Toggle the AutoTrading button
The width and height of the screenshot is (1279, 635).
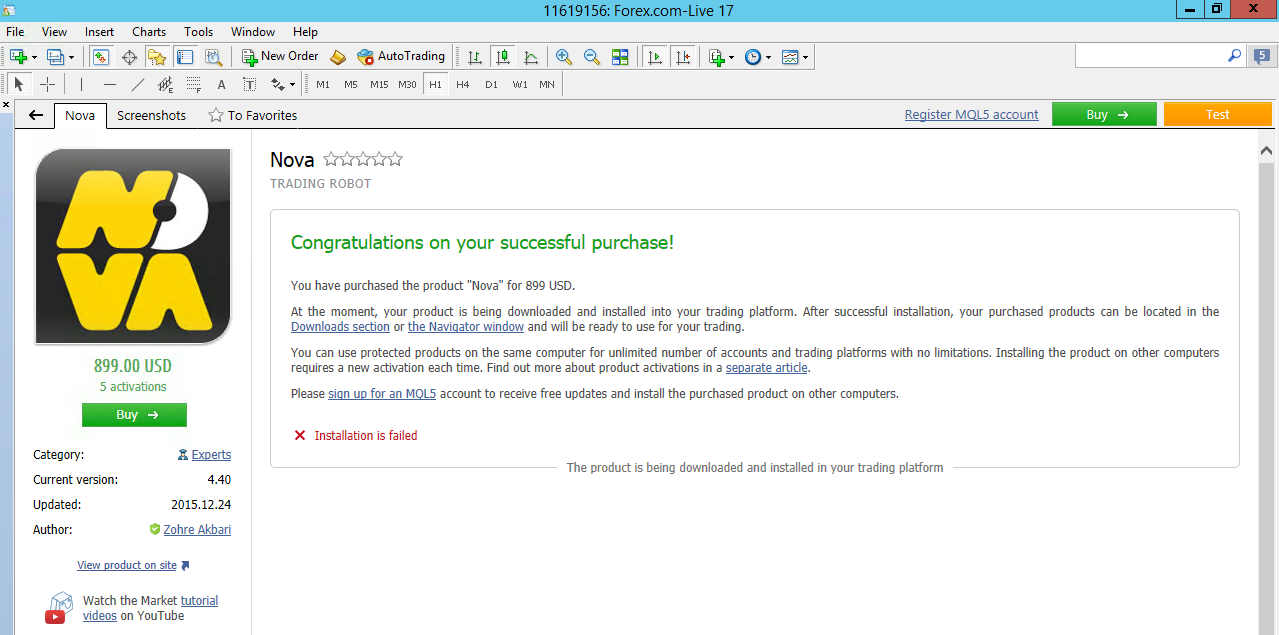[401, 57]
